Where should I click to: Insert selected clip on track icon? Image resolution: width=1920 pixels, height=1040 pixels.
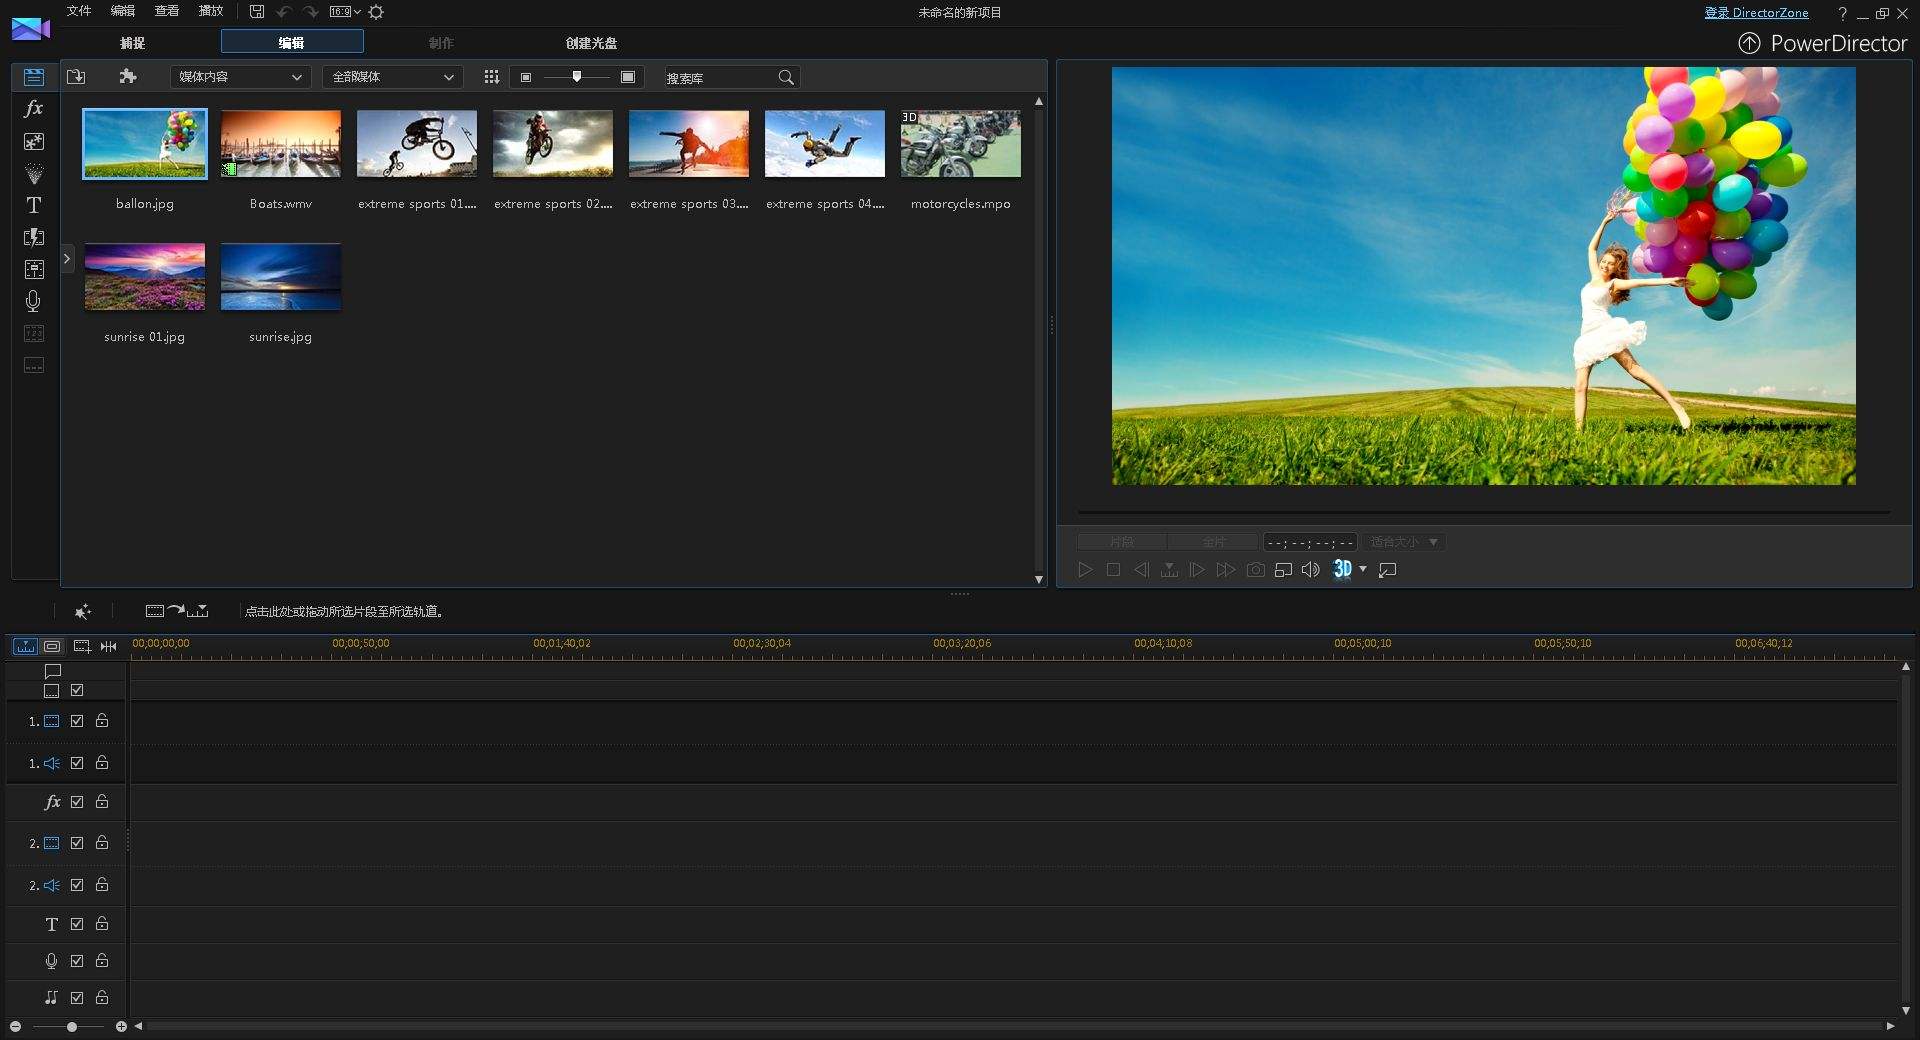pos(177,610)
